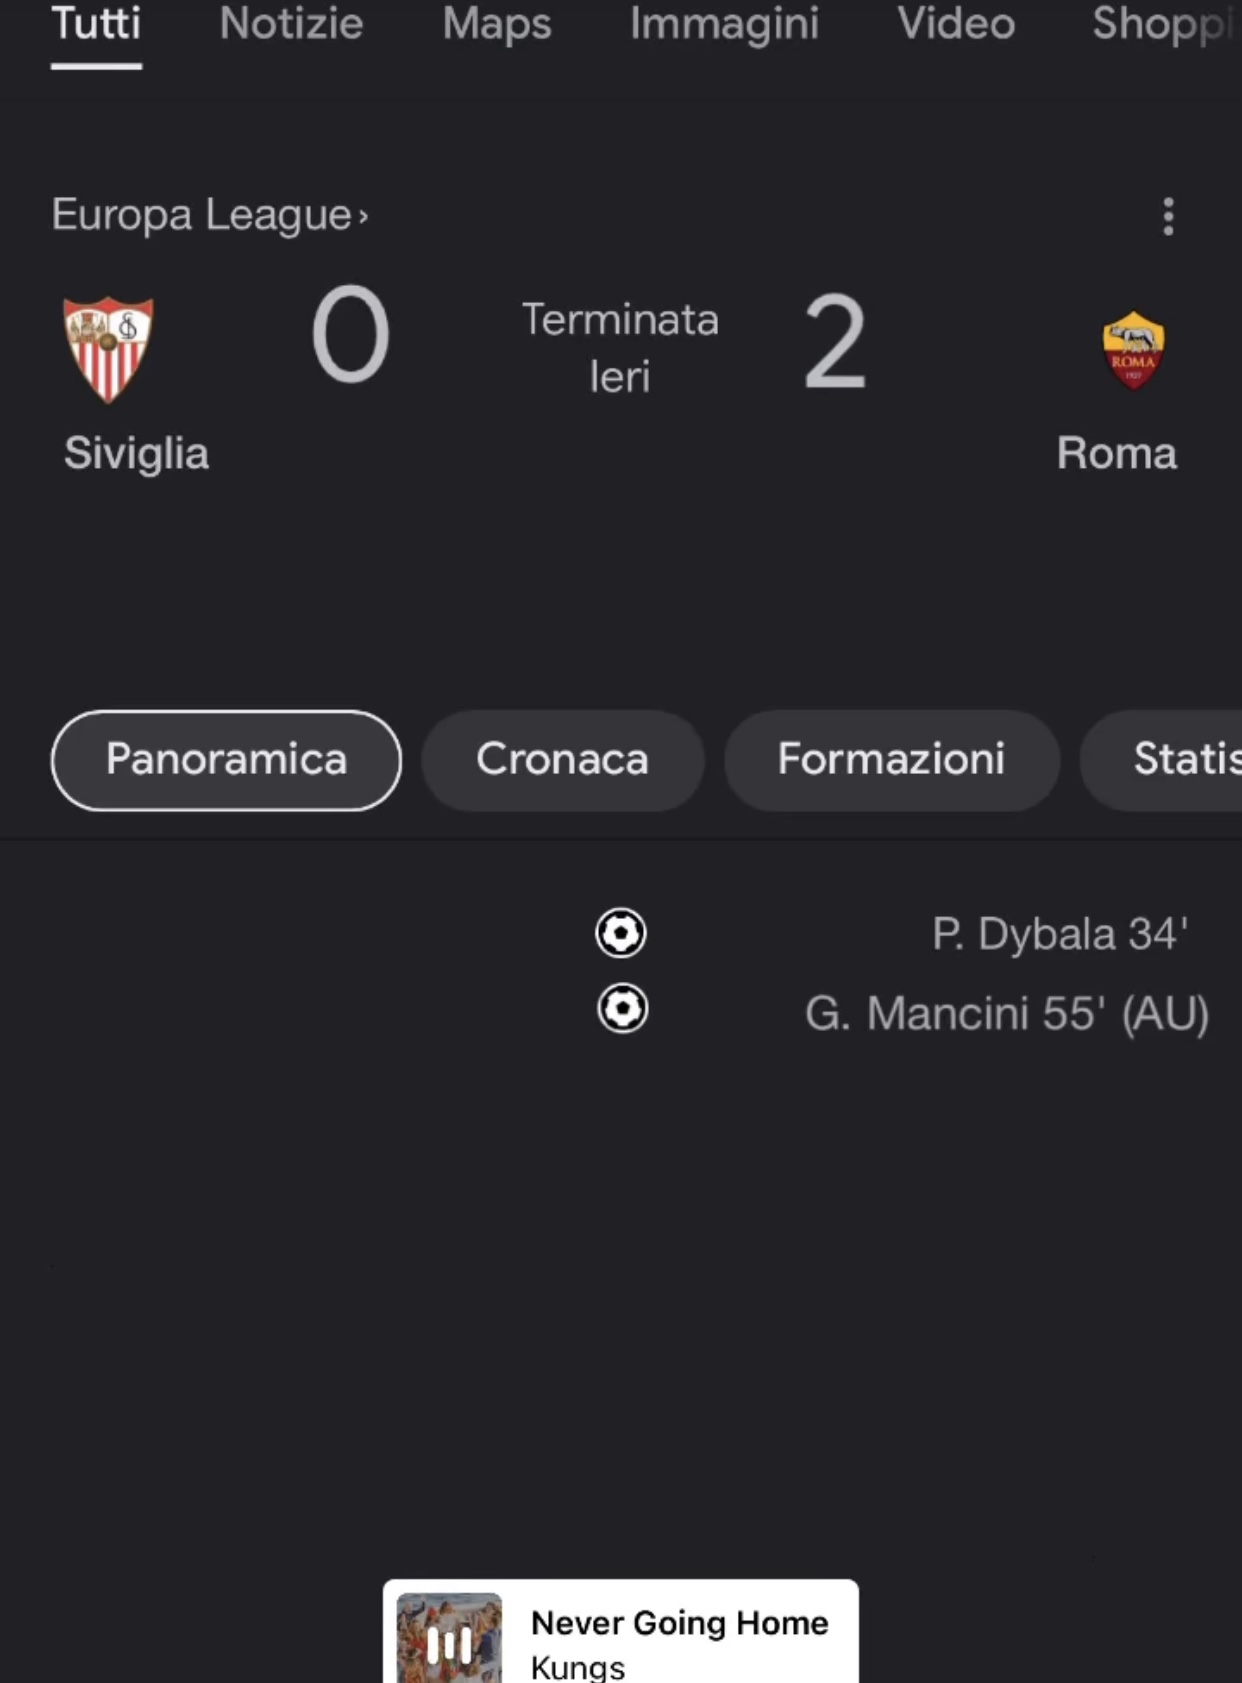Open the Immagini results tab
1242x1683 pixels.
click(x=724, y=25)
